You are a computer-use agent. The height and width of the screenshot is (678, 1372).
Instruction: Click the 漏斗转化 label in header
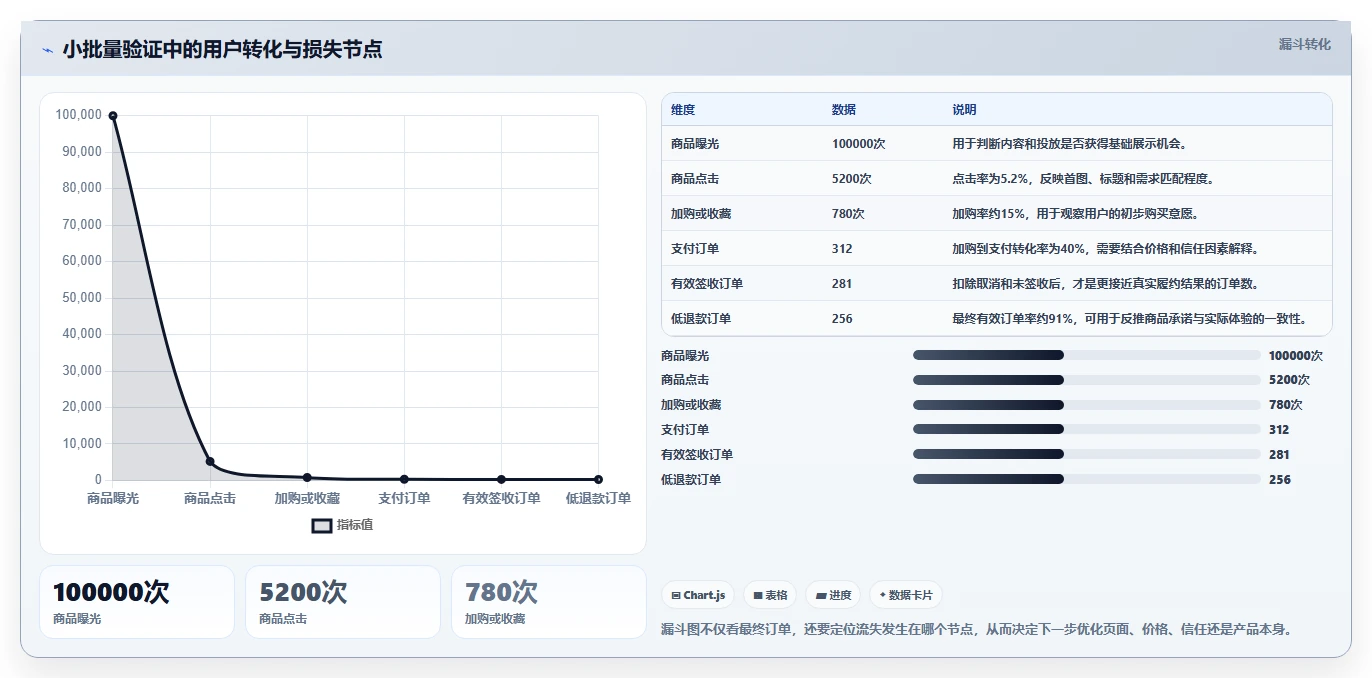click(1304, 45)
